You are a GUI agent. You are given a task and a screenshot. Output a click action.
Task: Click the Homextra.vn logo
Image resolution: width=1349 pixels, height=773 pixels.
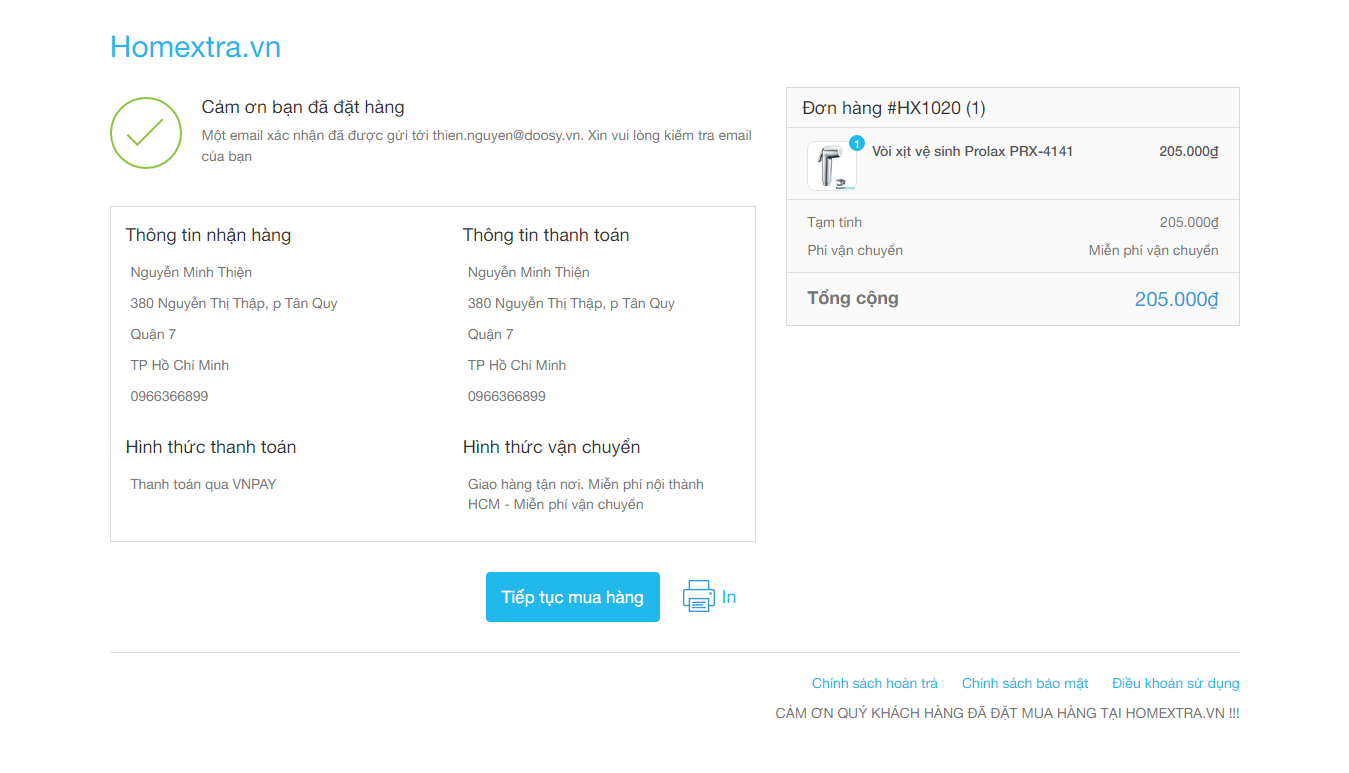(x=195, y=47)
